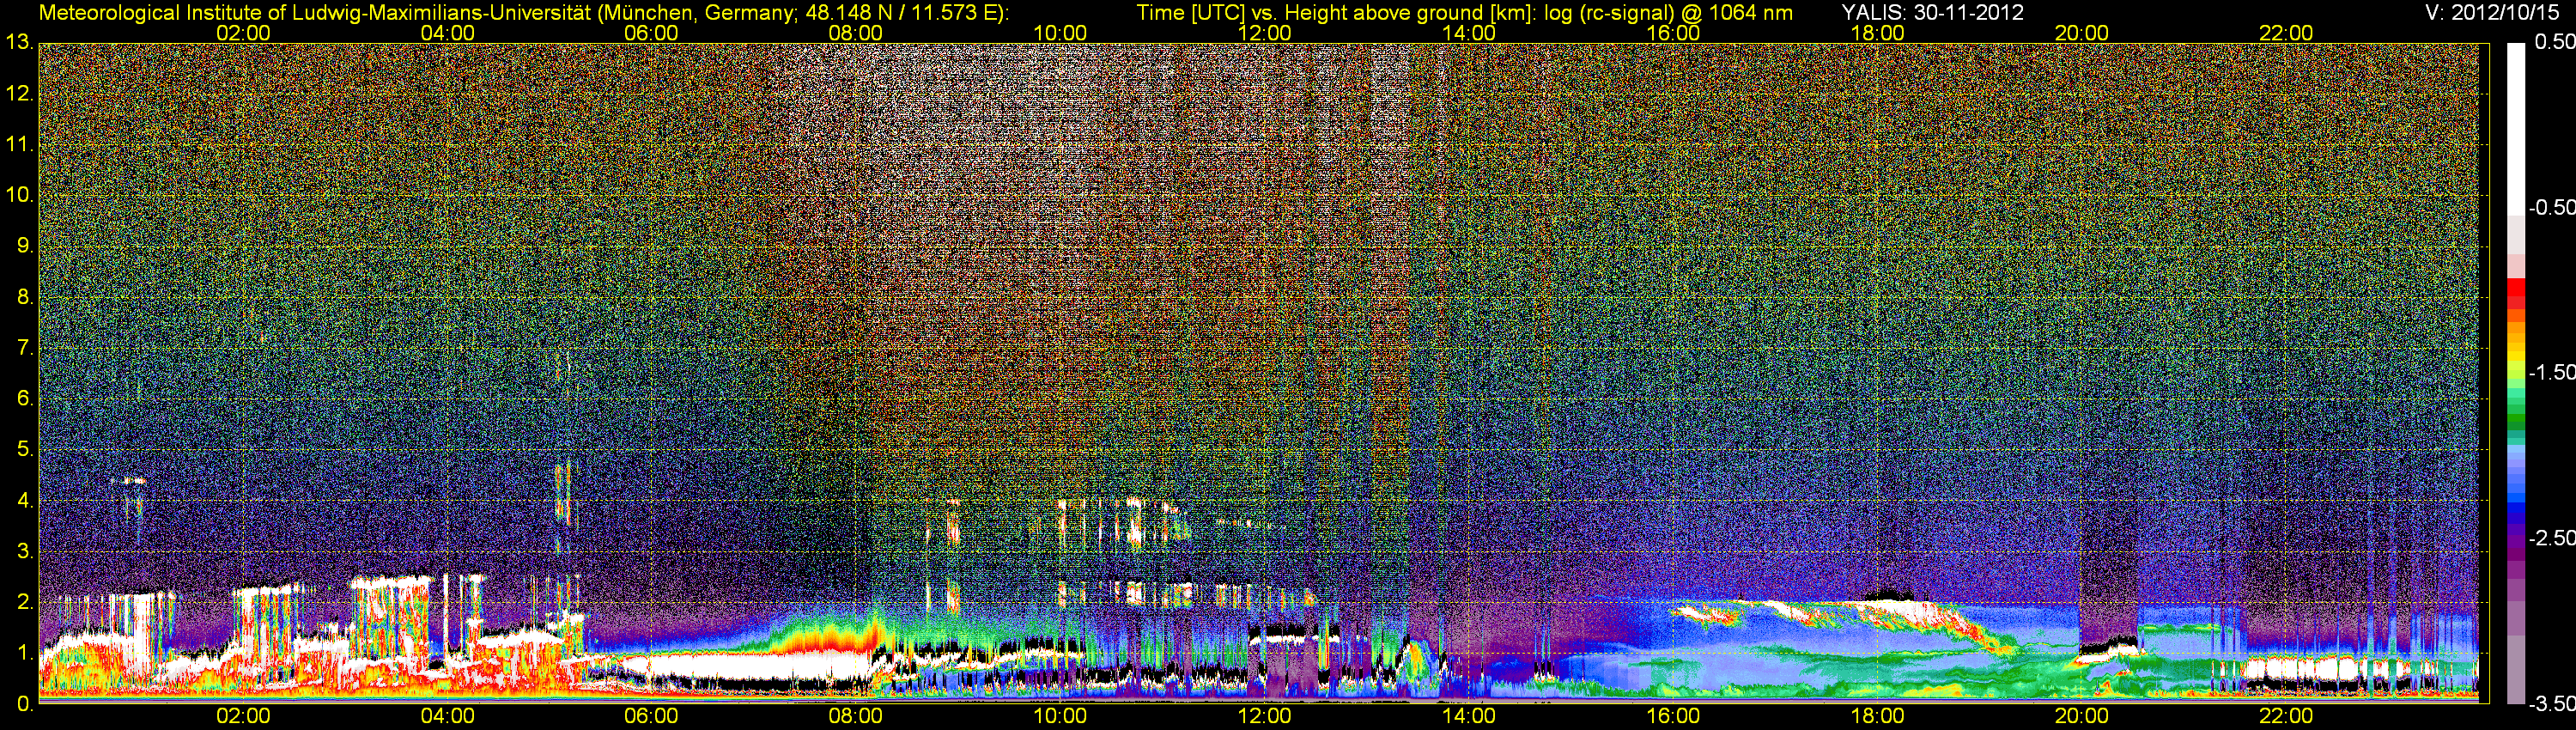Click the 06:00 label on the bottom time axis
The width and height of the screenshot is (2576, 730).
point(651,716)
